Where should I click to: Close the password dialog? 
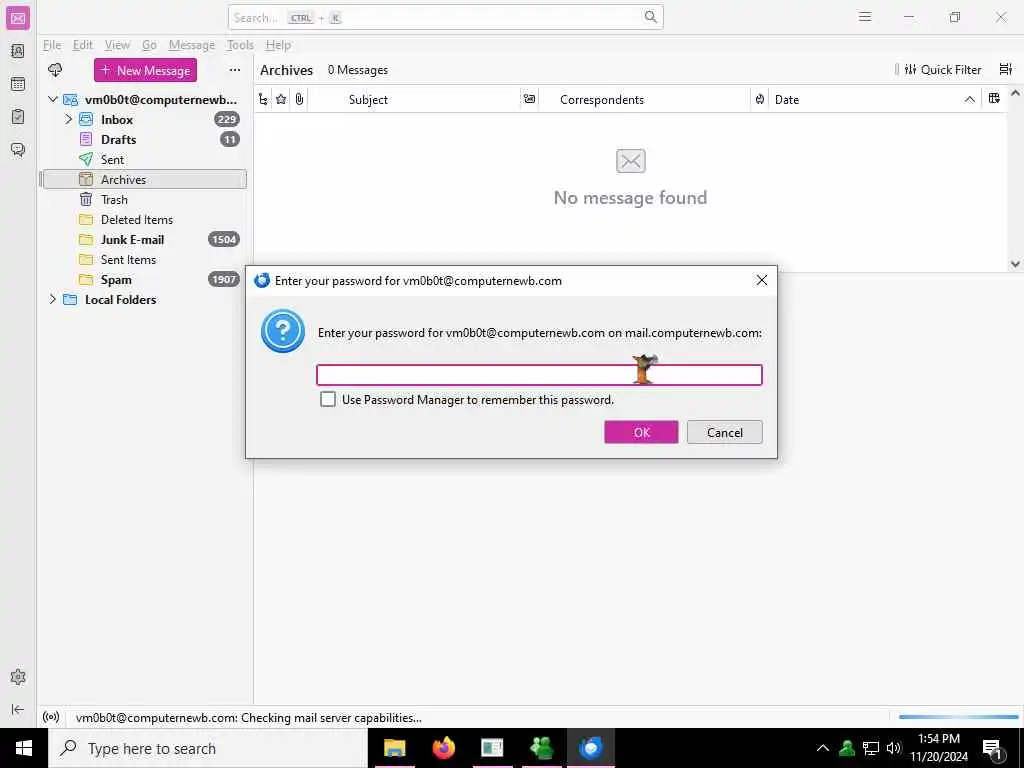tap(761, 280)
